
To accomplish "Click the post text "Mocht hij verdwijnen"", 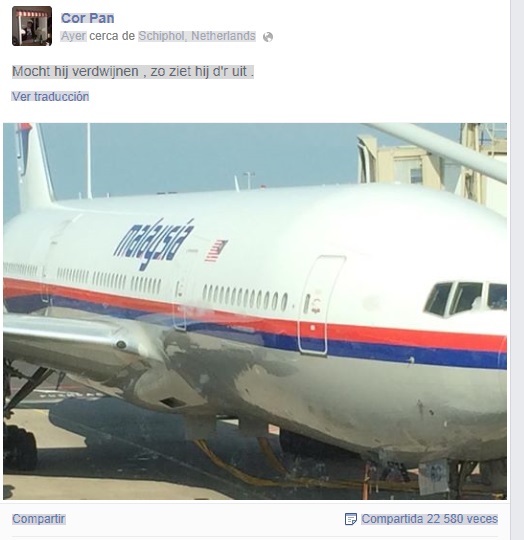I will (75, 72).
